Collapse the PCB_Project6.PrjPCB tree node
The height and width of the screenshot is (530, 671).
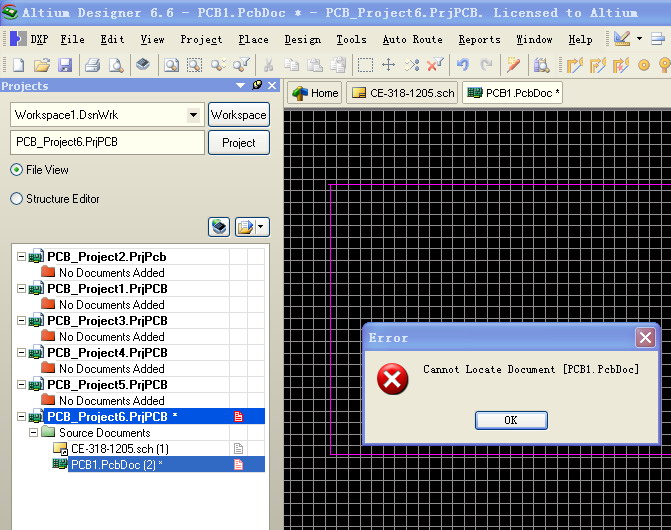click(21, 416)
